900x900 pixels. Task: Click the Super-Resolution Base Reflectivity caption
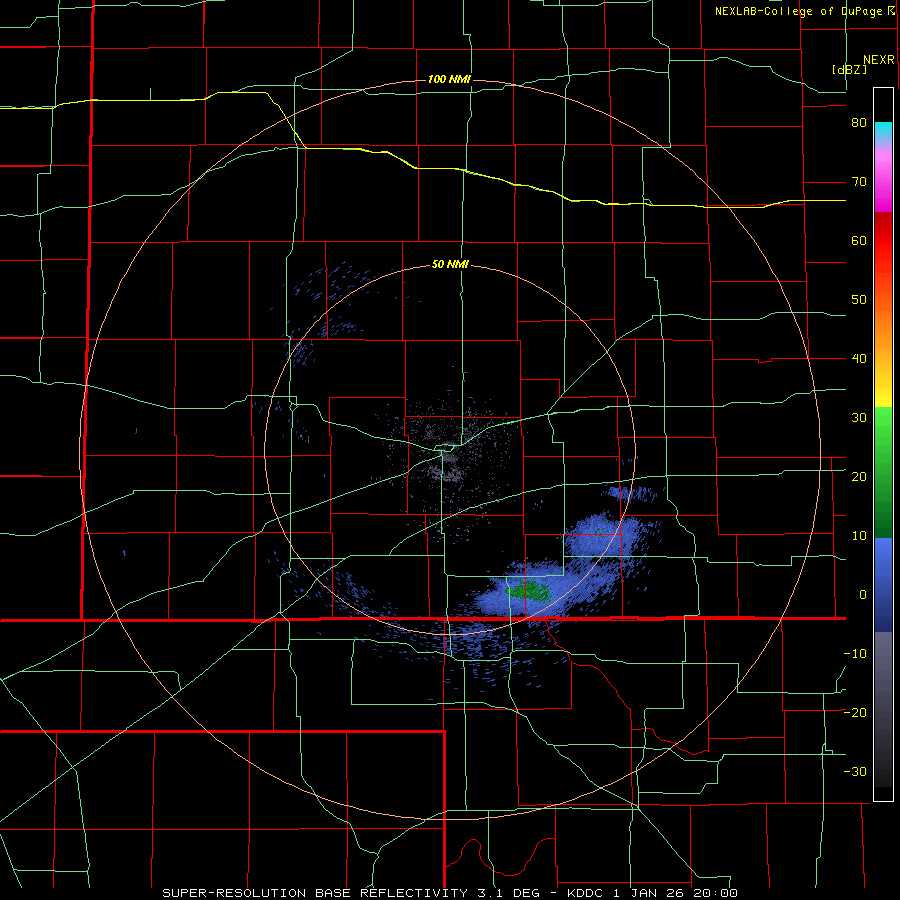click(449, 893)
